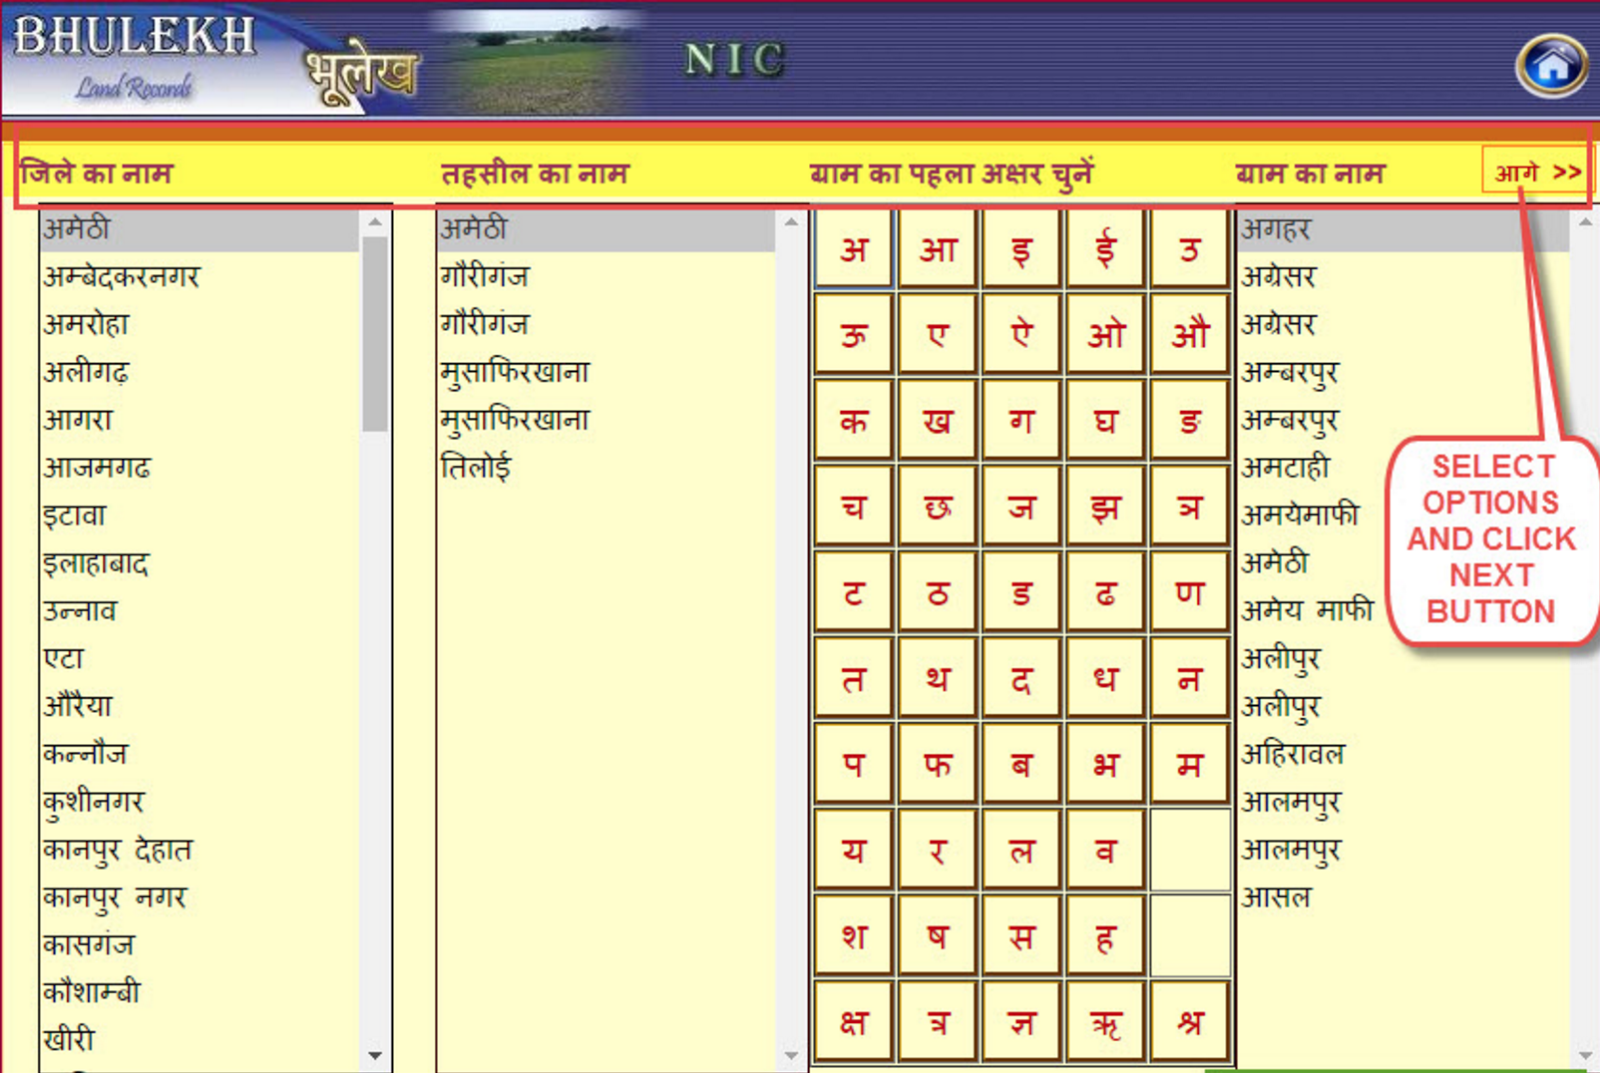Choose the भ letter button

[x=1105, y=764]
